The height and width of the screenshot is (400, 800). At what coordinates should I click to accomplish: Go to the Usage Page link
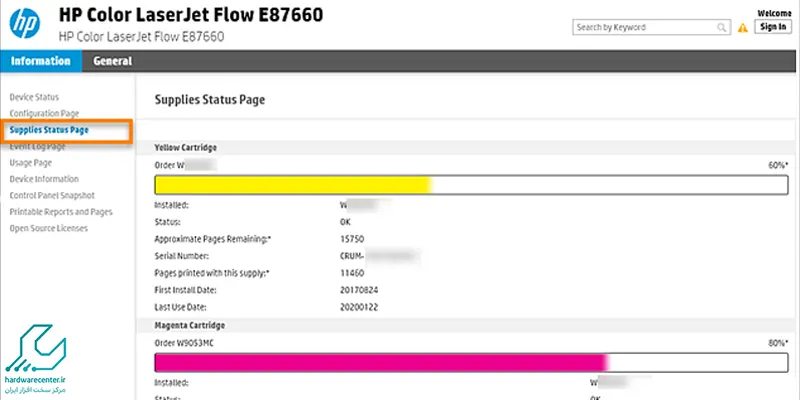tap(31, 163)
